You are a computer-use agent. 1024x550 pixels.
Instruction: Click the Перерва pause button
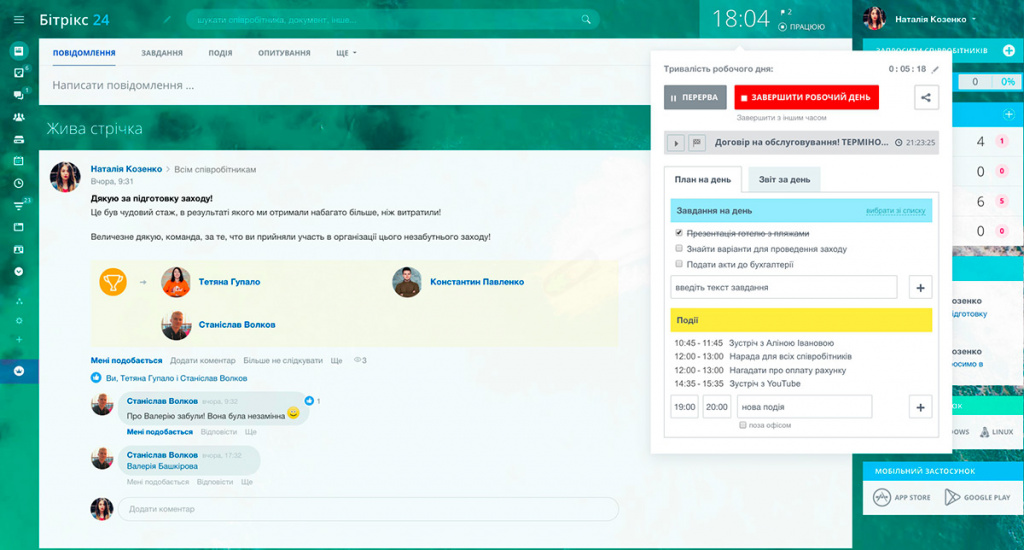click(695, 97)
